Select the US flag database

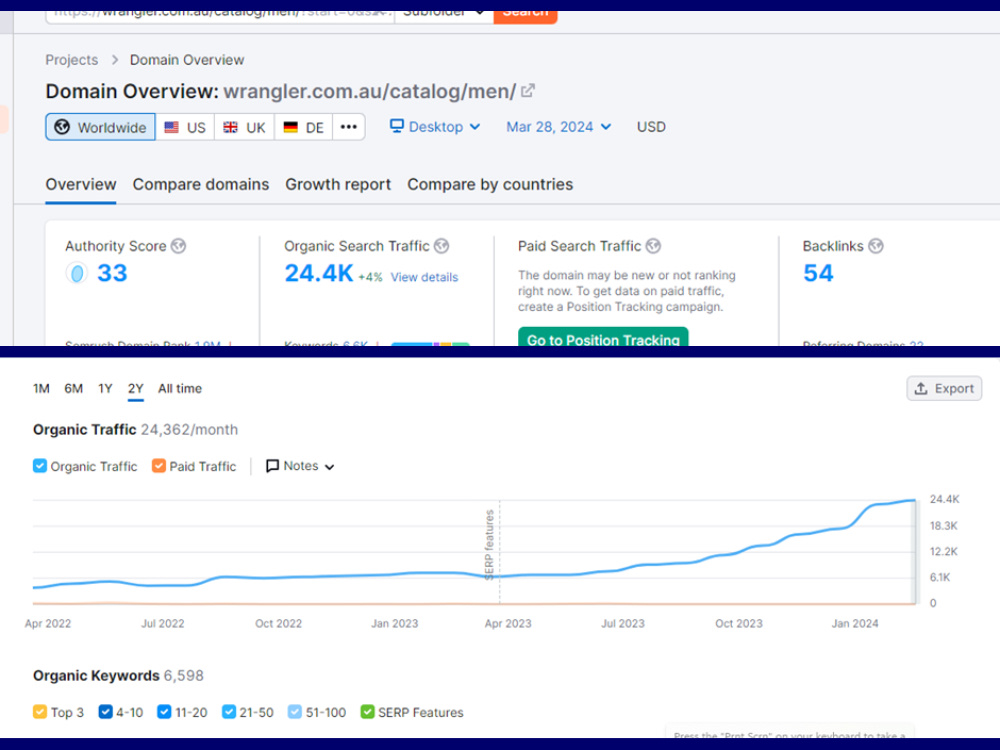point(185,127)
